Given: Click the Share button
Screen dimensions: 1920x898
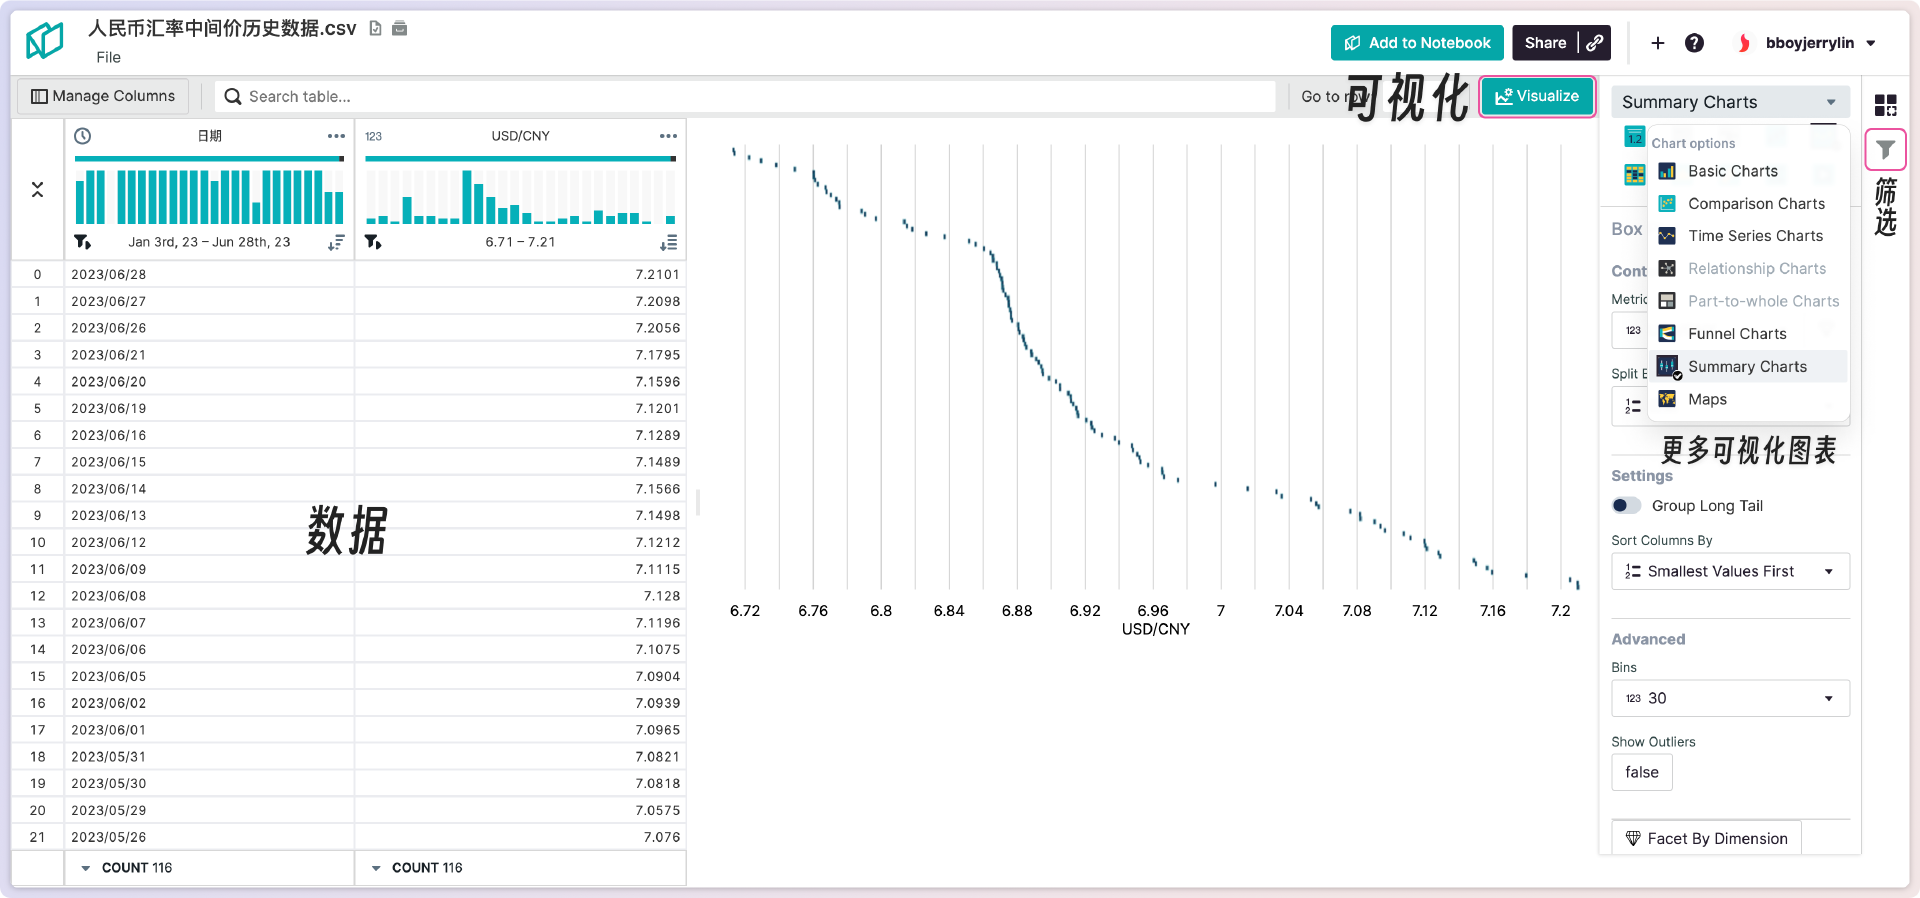Looking at the screenshot, I should pos(1545,43).
